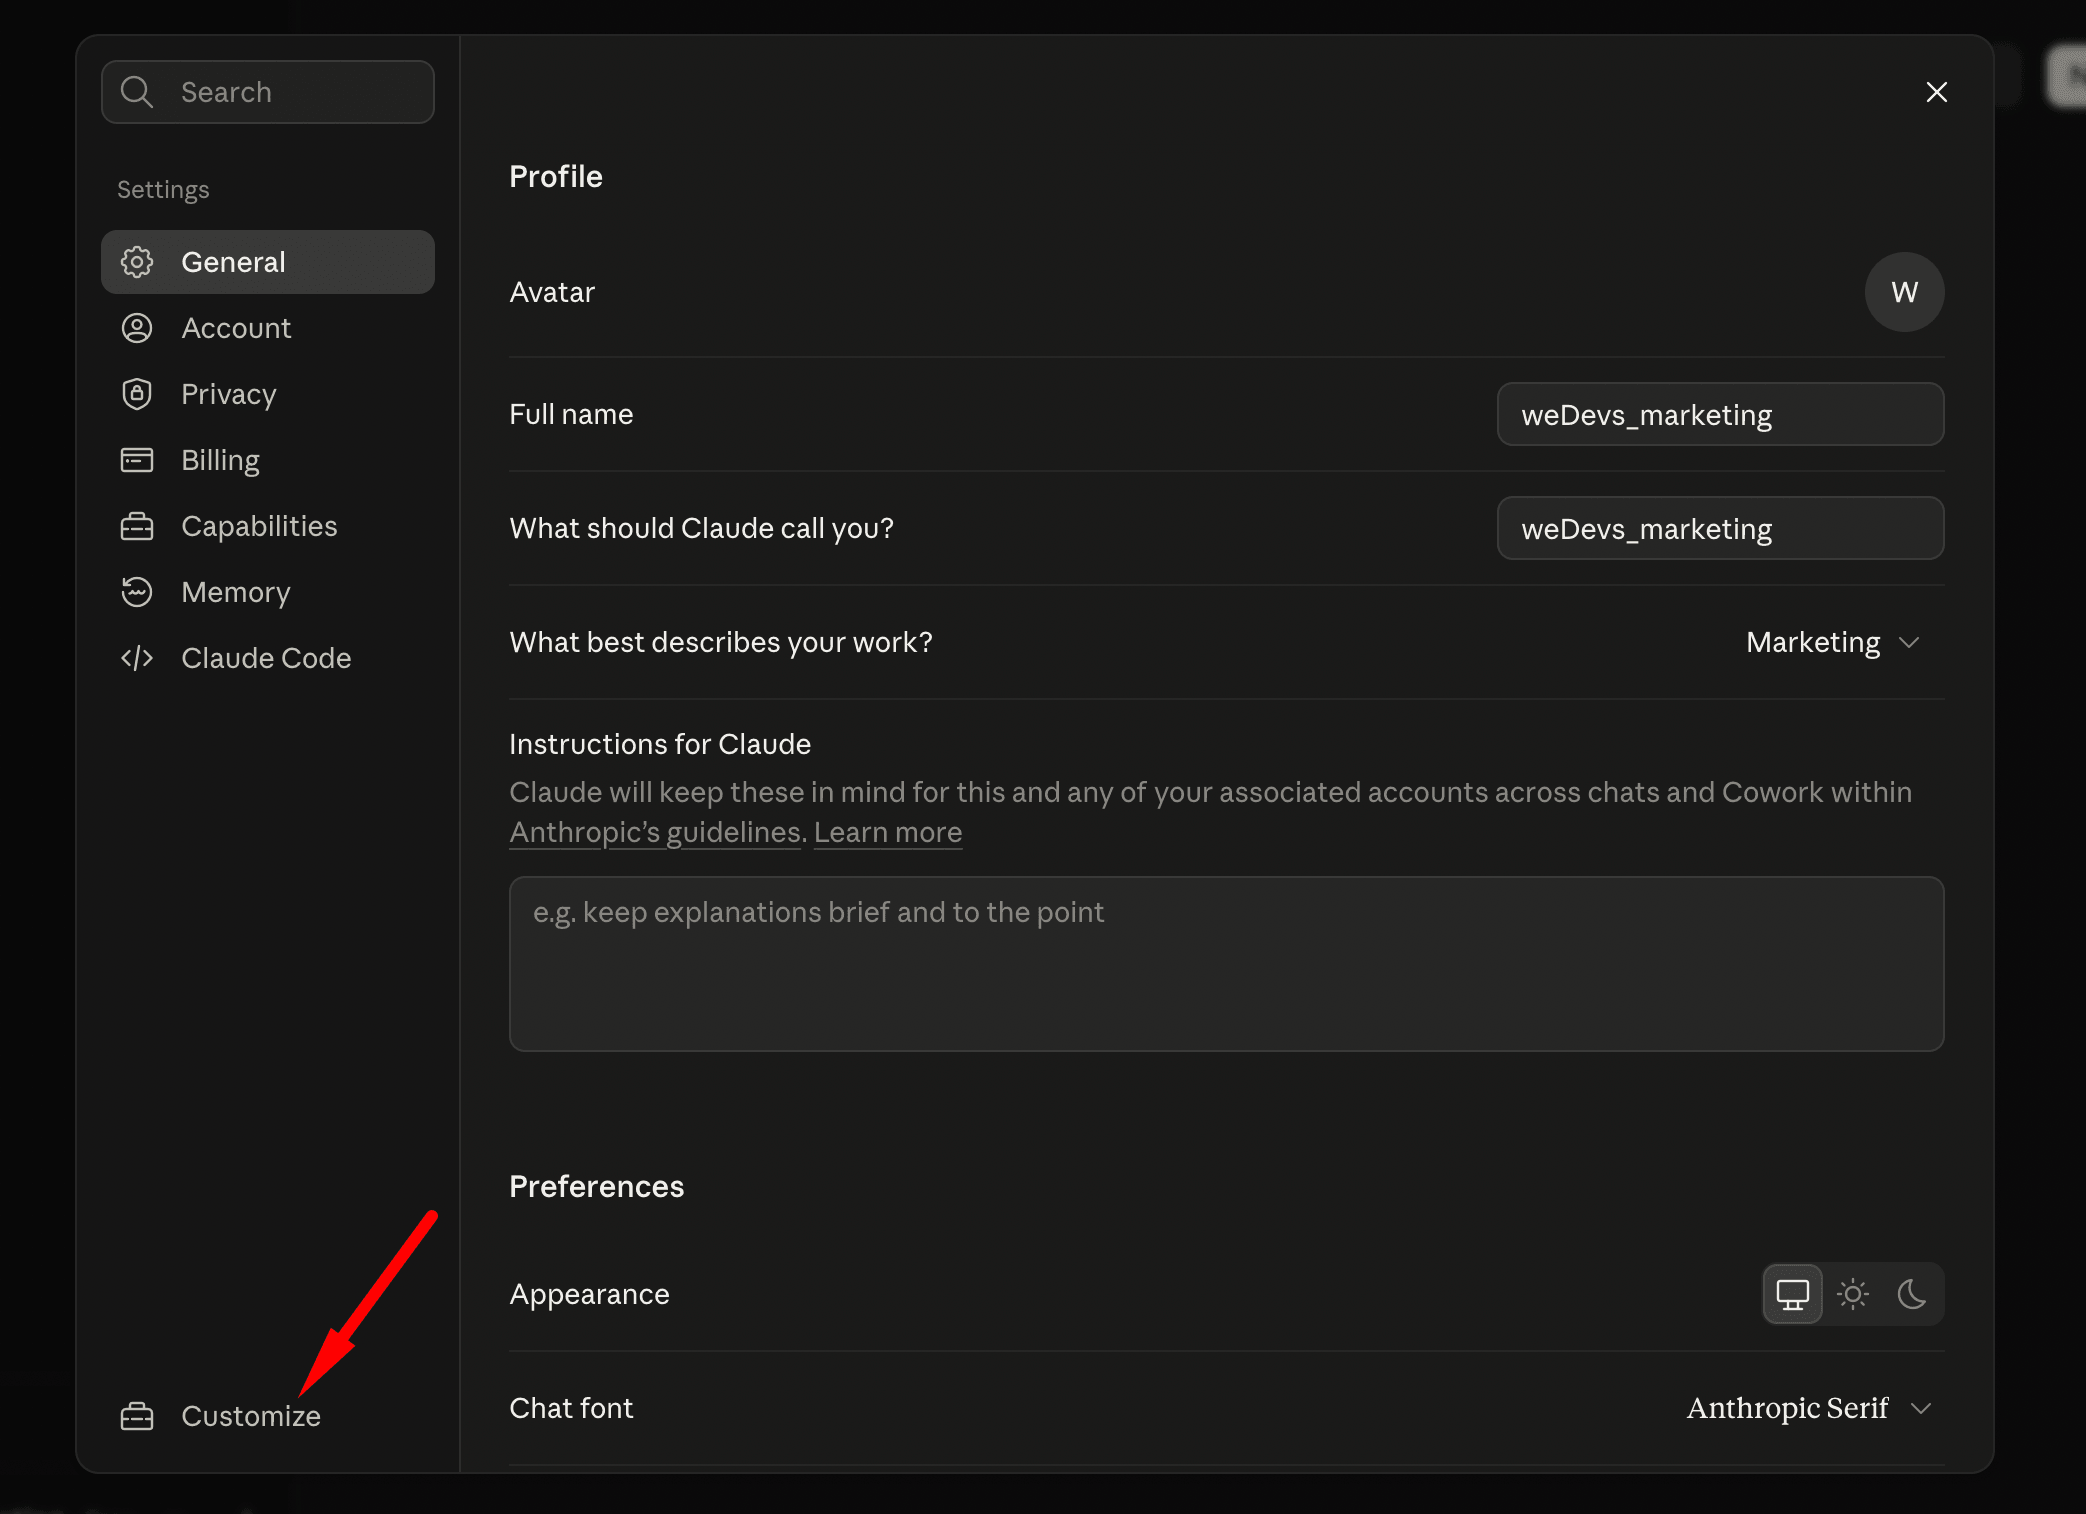The height and width of the screenshot is (1514, 2086).
Task: Expand the Anthropic Serif chevron
Action: 1921,1408
